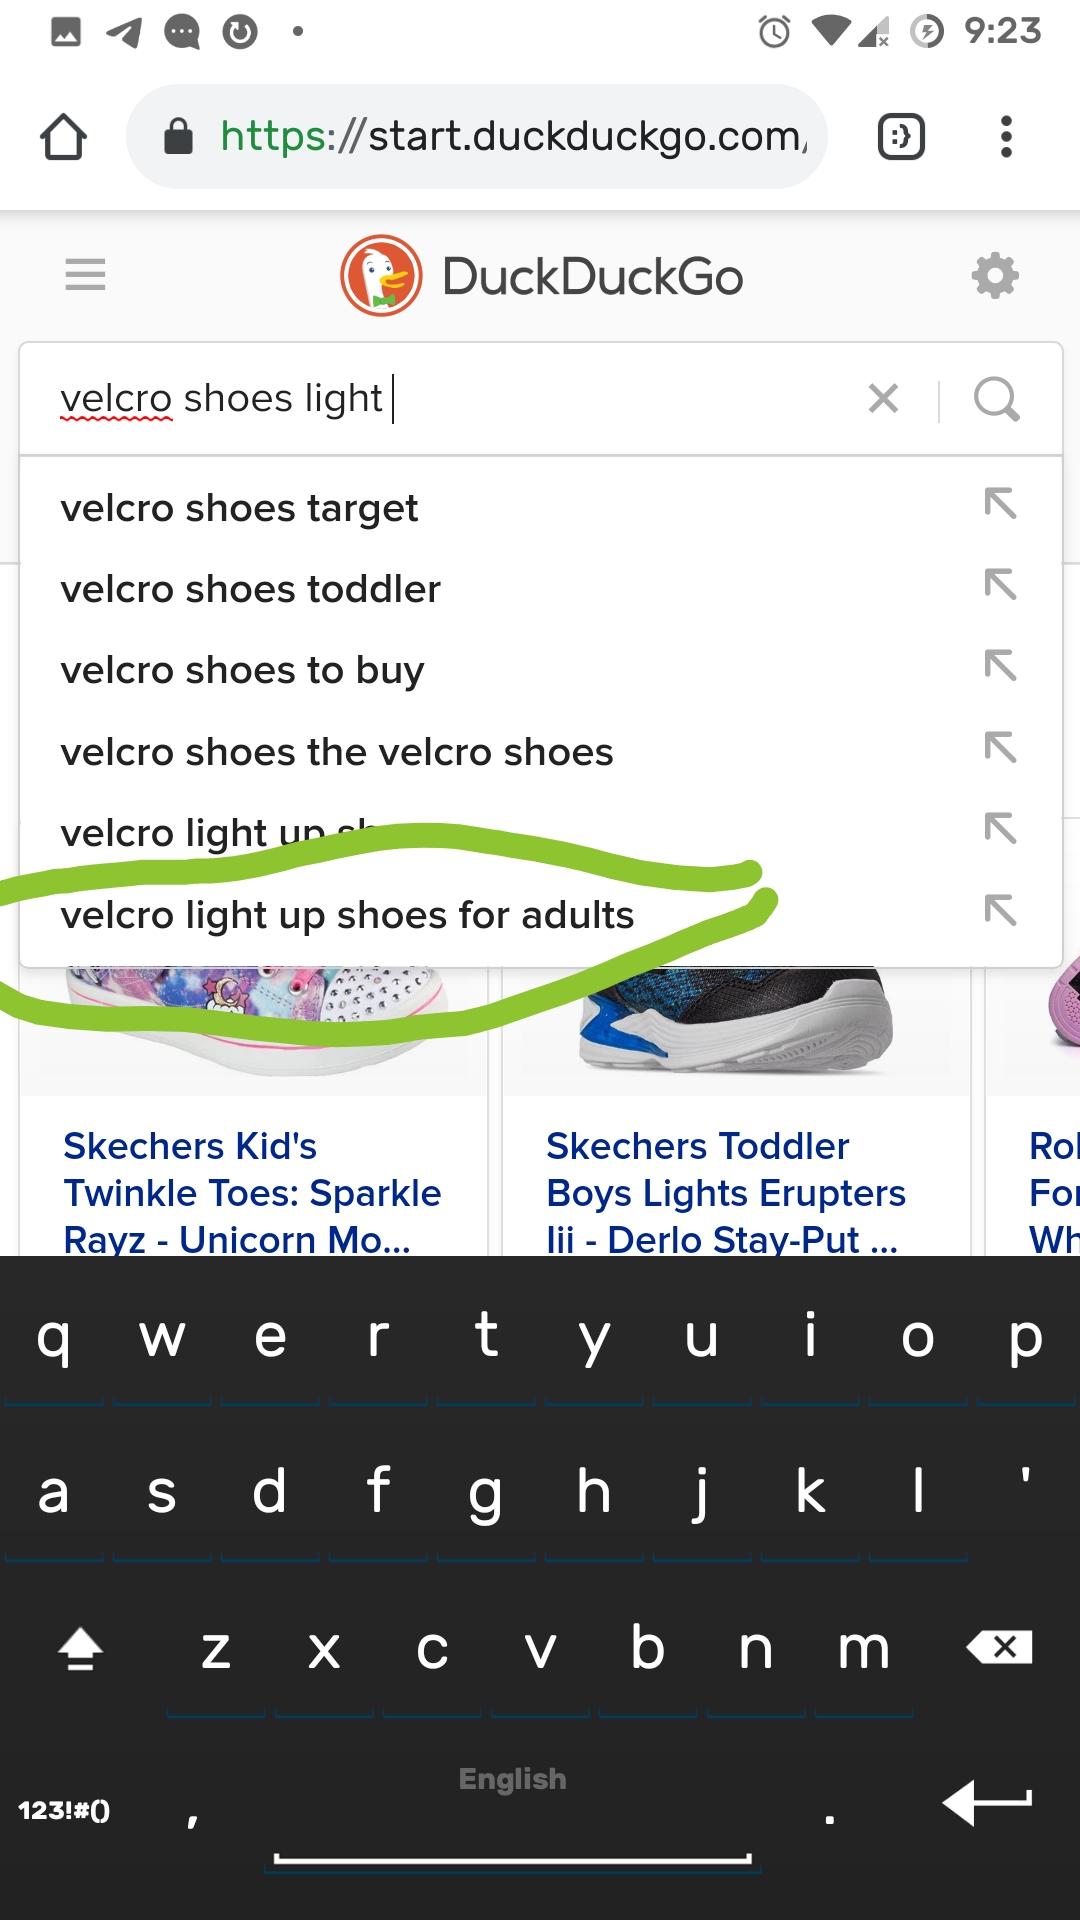The image size is (1080, 1920).
Task: Tap the browser home icon
Action: tap(63, 137)
